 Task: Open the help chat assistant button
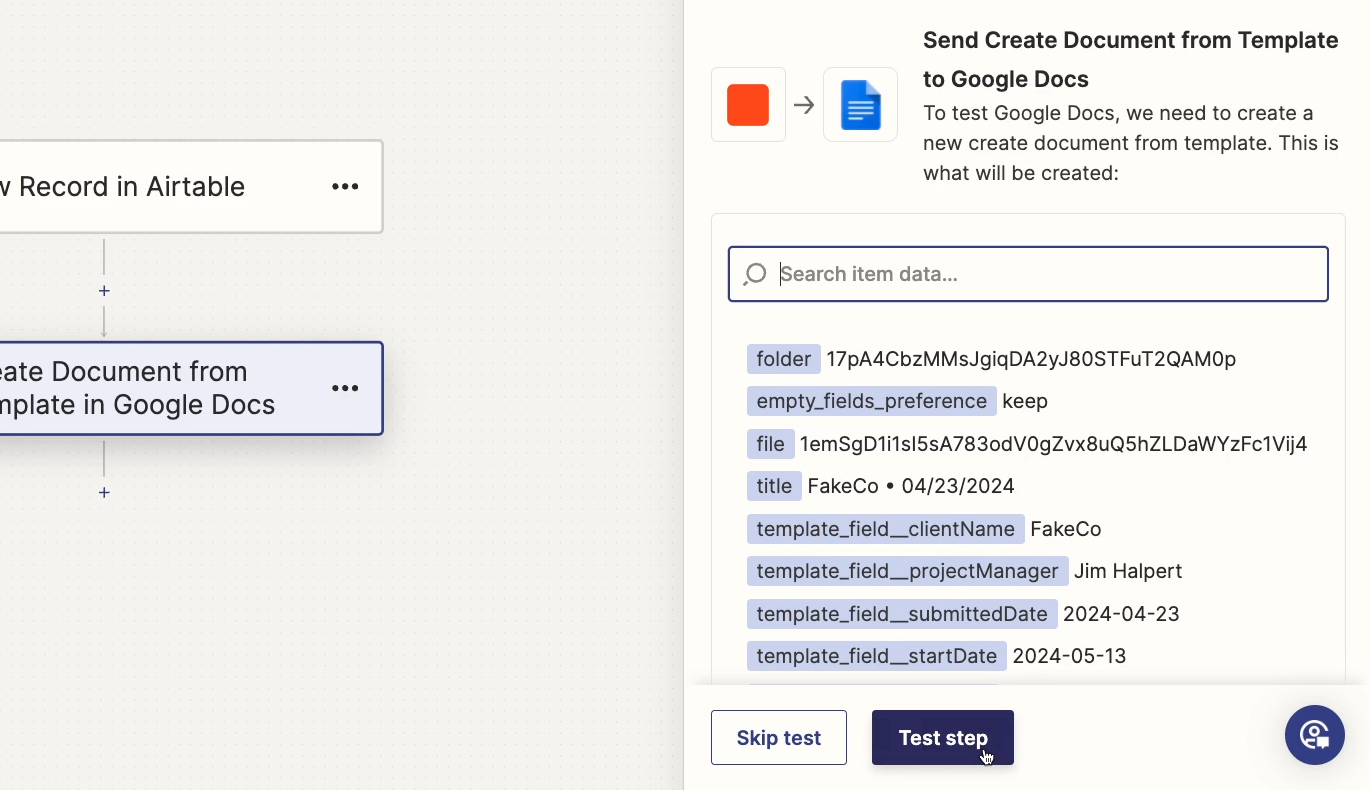click(x=1314, y=735)
